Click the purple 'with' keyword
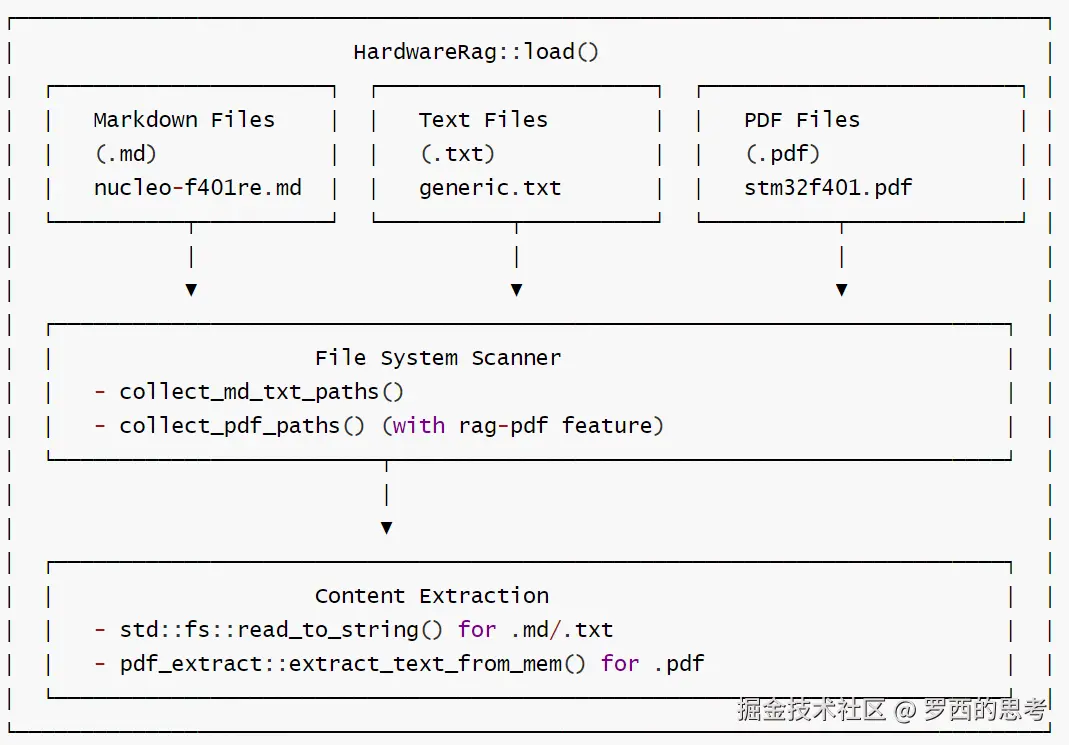1069x745 pixels. [x=419, y=426]
